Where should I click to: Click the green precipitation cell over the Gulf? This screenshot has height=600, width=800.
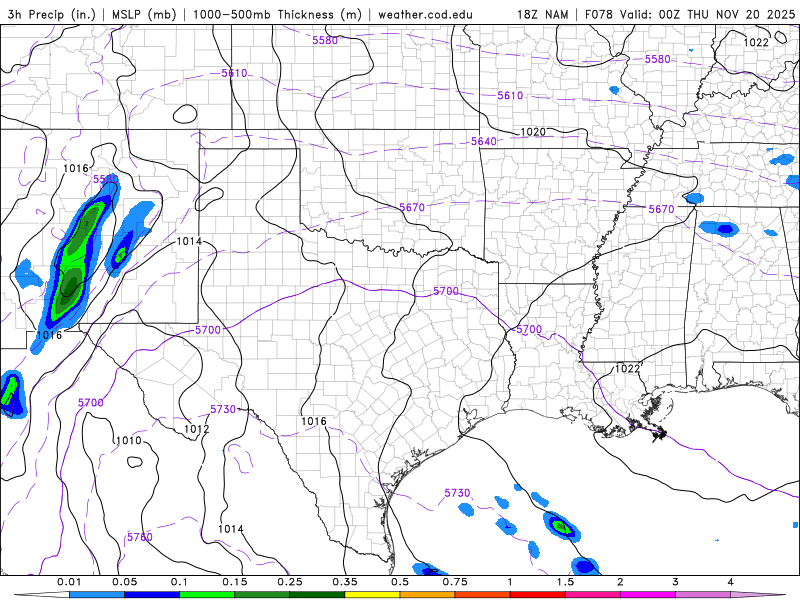tap(560, 527)
